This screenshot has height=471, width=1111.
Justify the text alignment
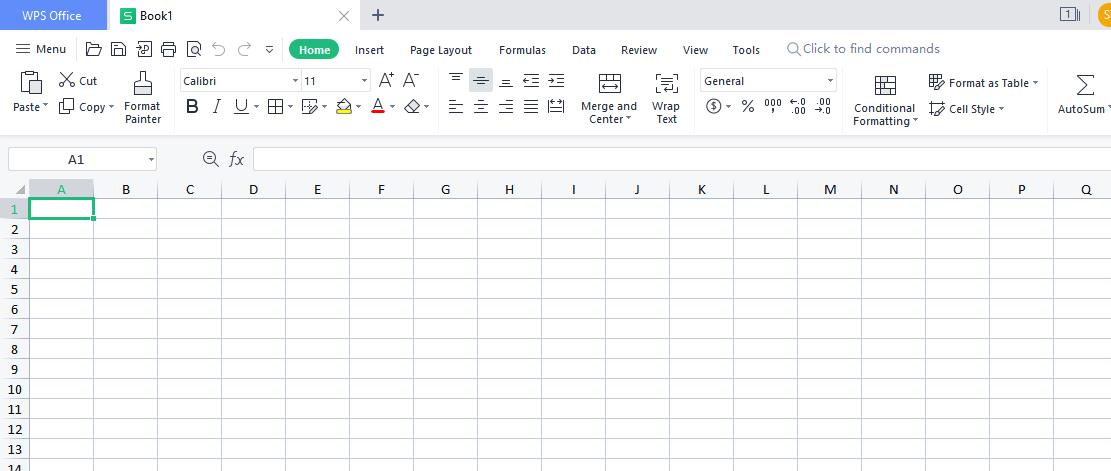point(531,107)
